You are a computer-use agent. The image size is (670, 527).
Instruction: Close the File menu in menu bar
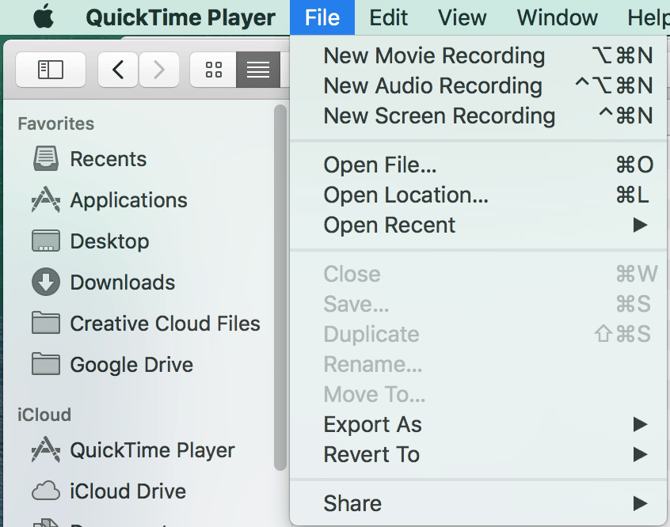point(322,18)
